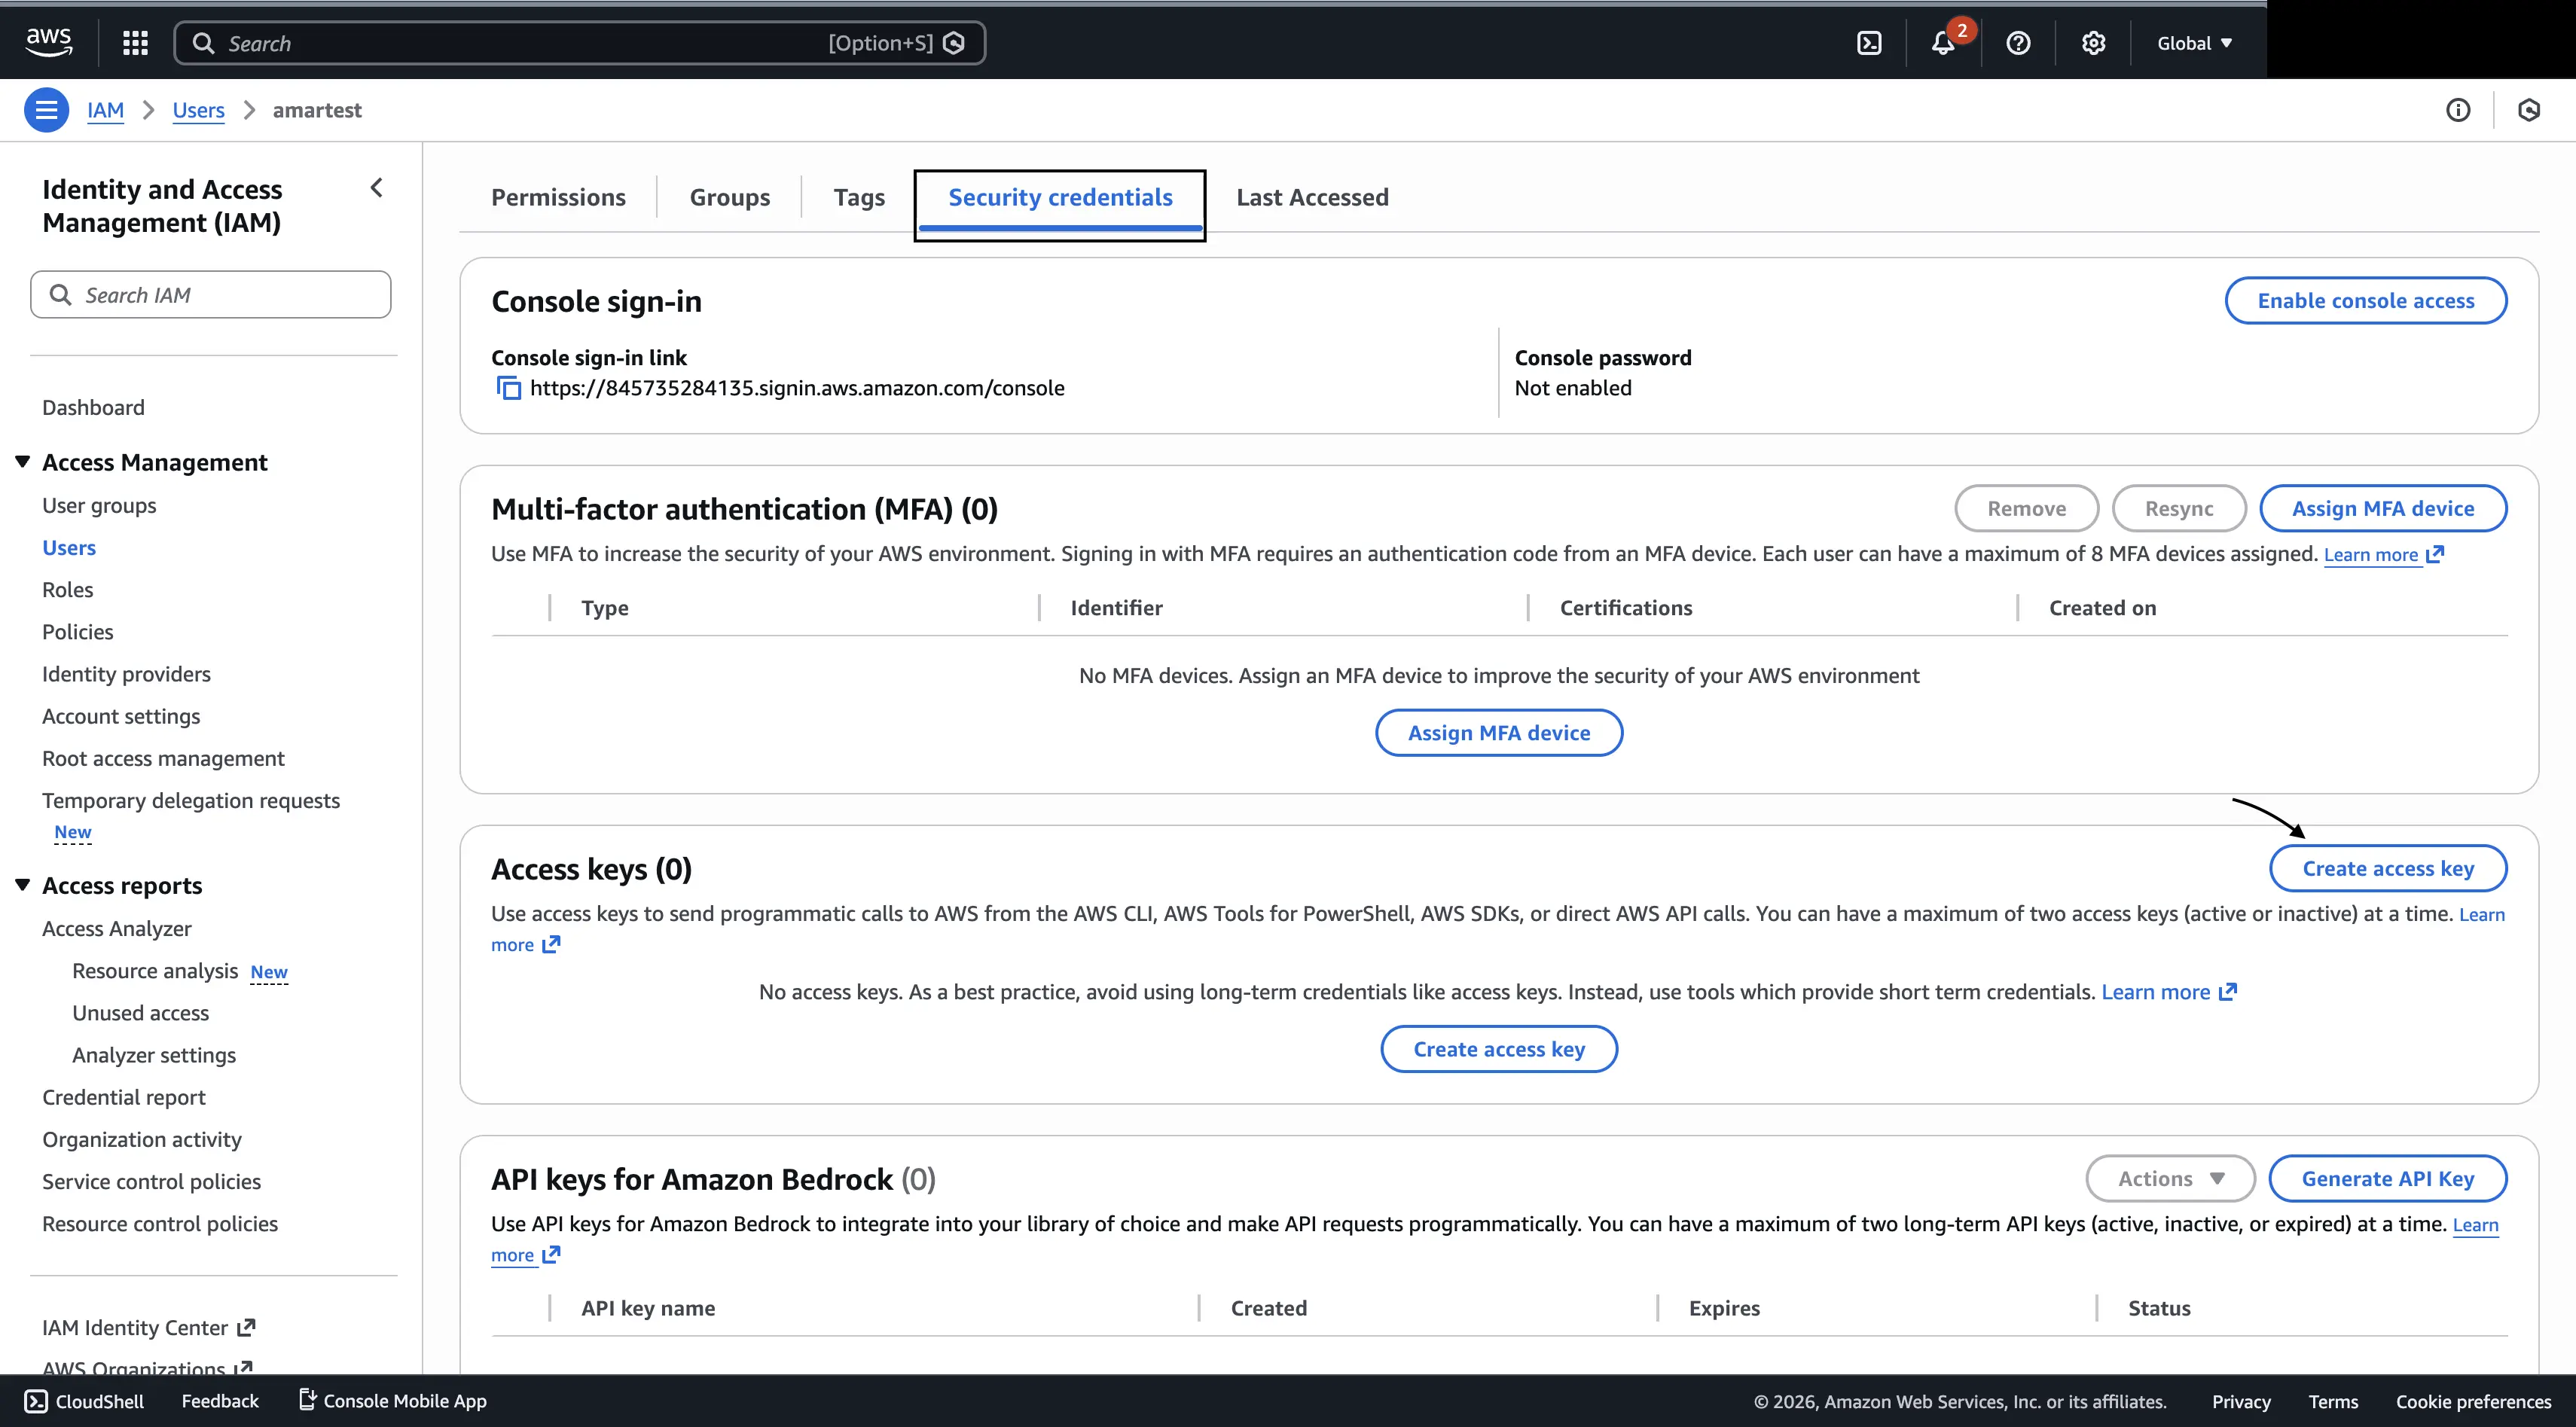The height and width of the screenshot is (1427, 2576).
Task: Select the Security credentials tab
Action: (1060, 197)
